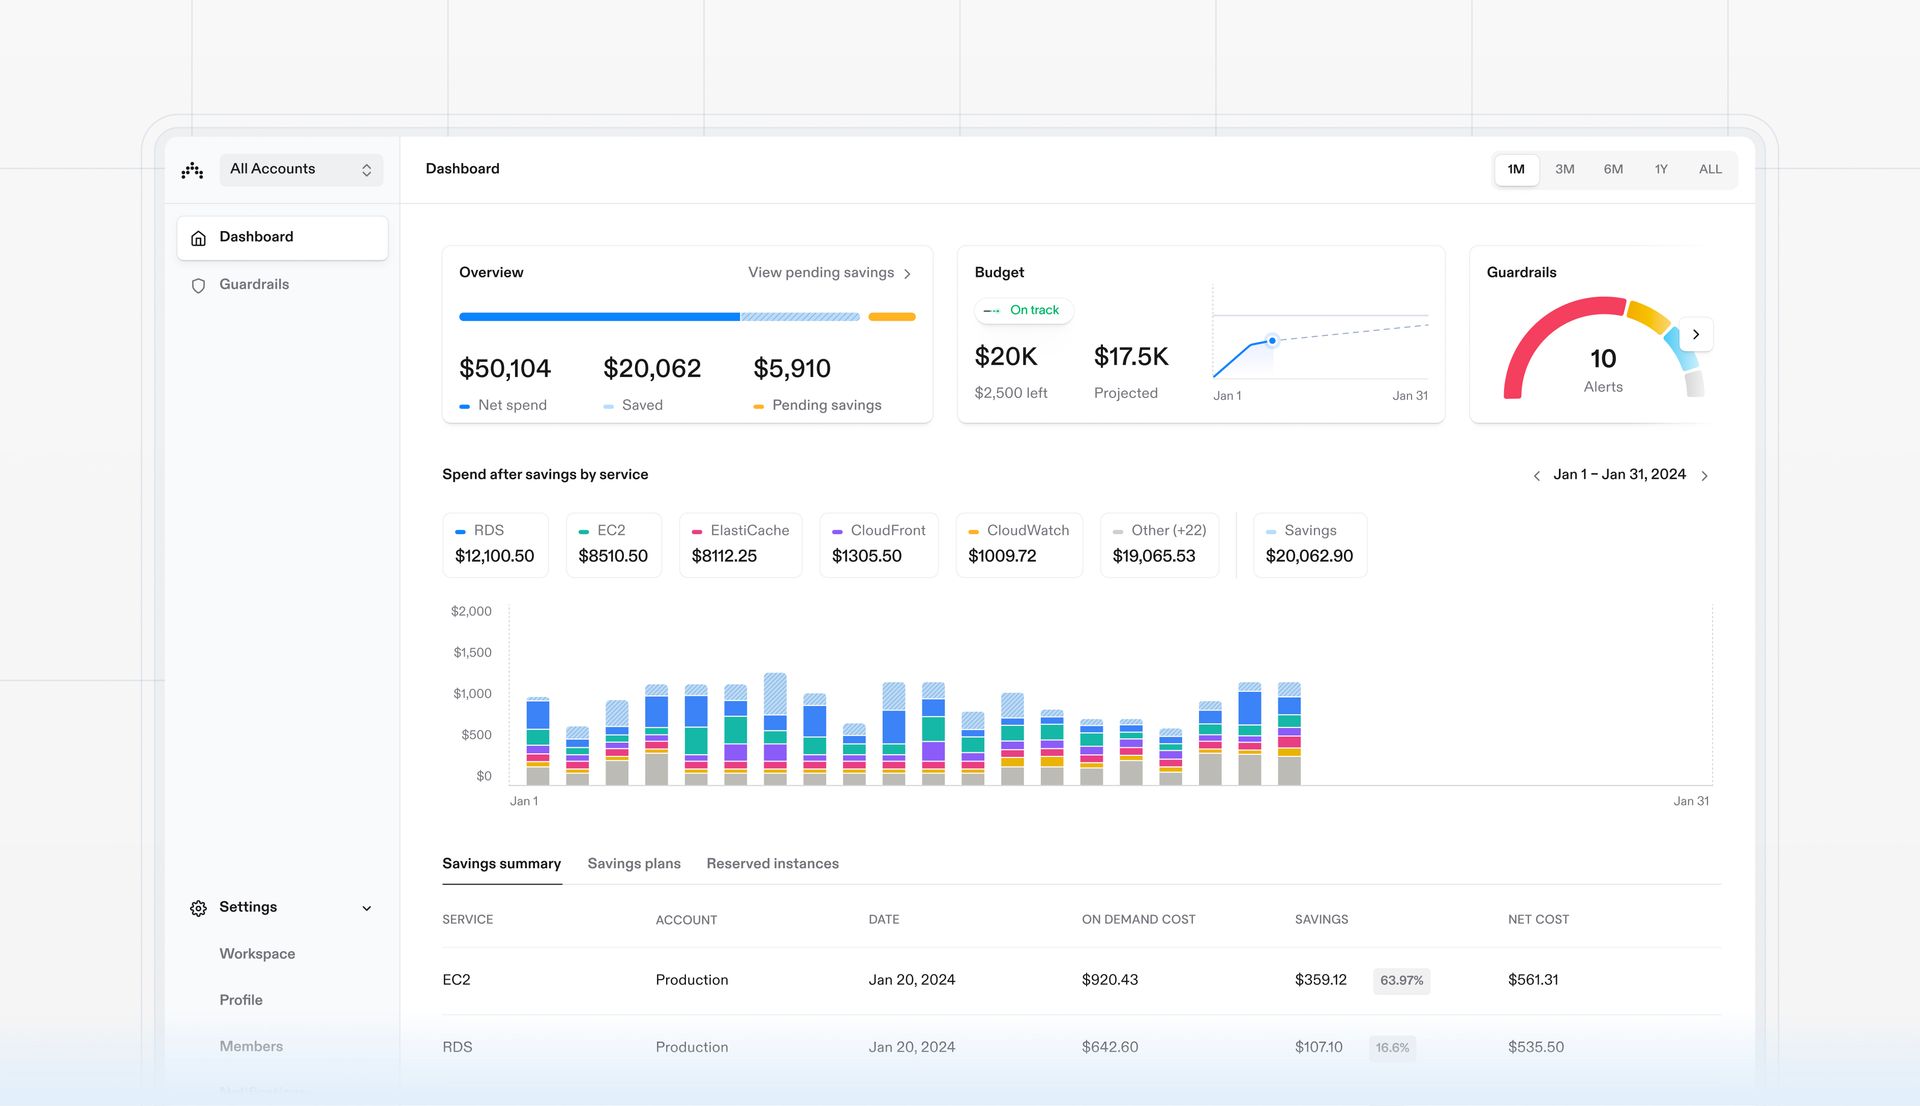Screen dimensions: 1920x1106
Task: Click the $920.43 on demand cost
Action: pos(1110,980)
